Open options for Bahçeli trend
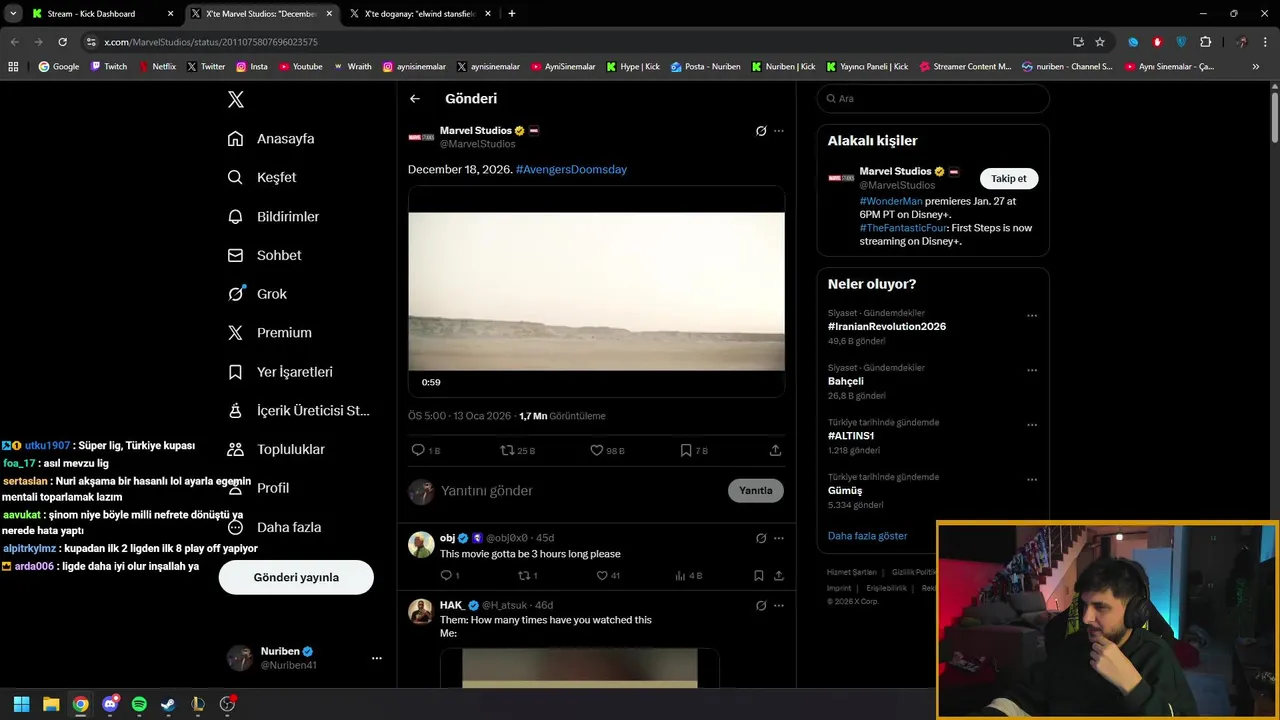1280x720 pixels. pos(1032,370)
